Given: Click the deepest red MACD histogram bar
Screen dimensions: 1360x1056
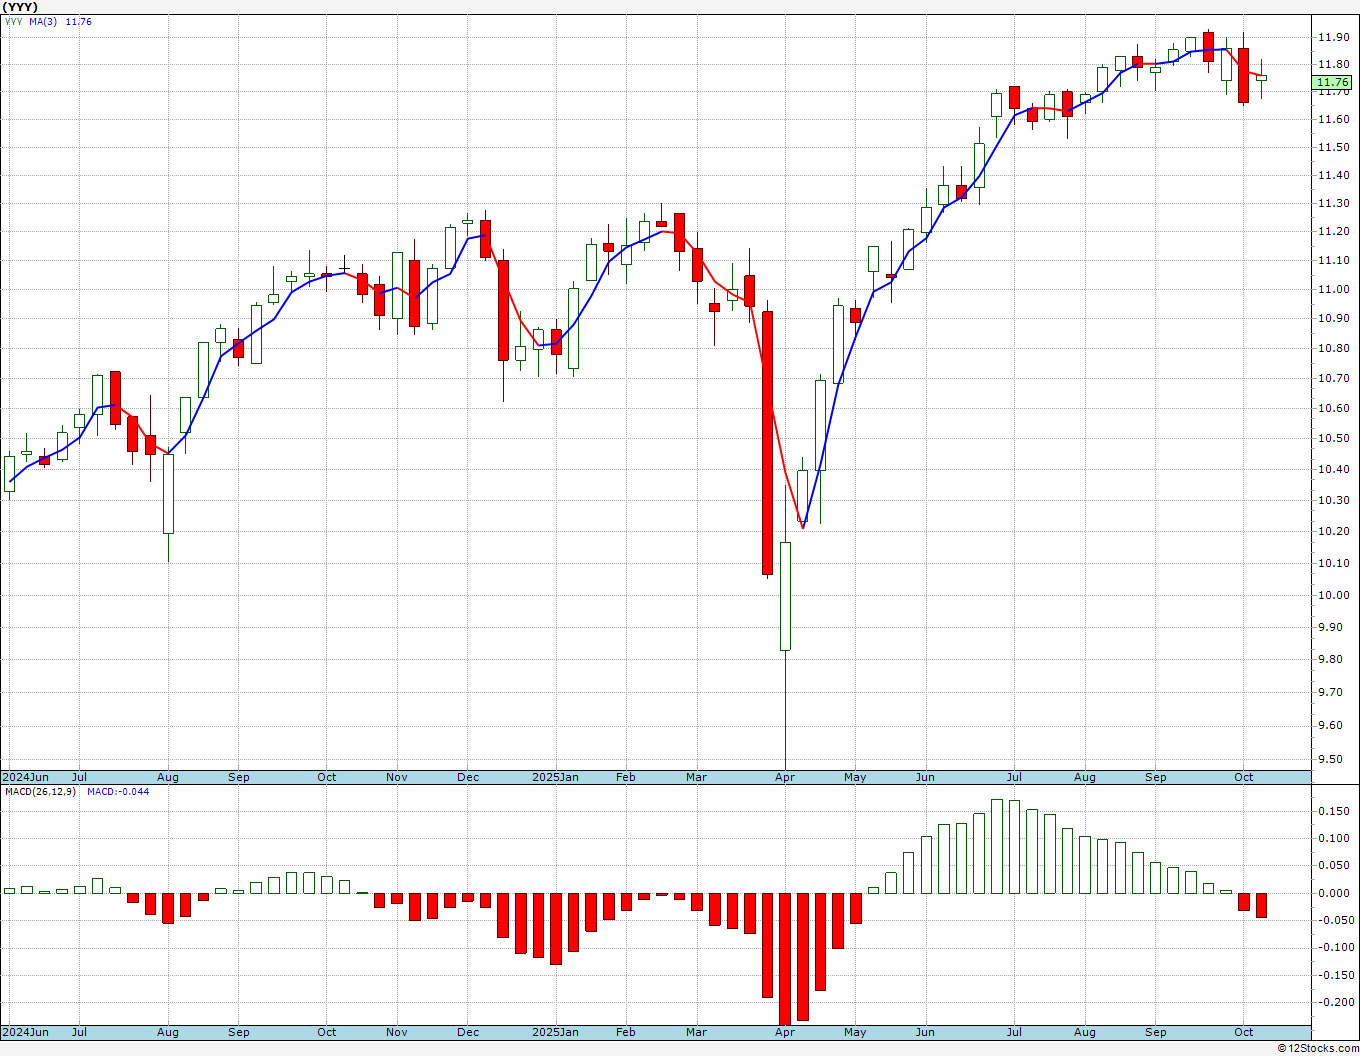Looking at the screenshot, I should (x=785, y=959).
